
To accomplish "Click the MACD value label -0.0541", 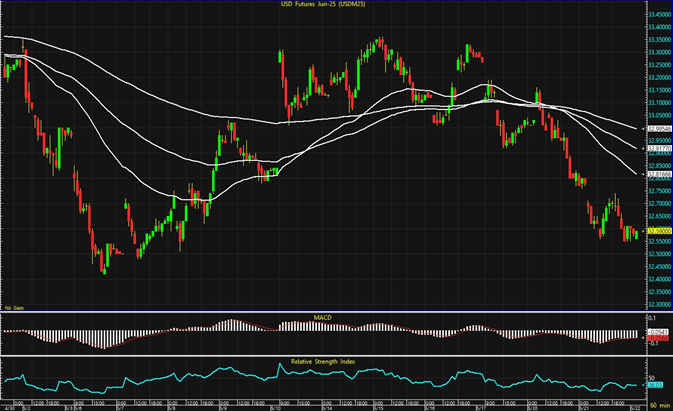I will pyautogui.click(x=657, y=333).
